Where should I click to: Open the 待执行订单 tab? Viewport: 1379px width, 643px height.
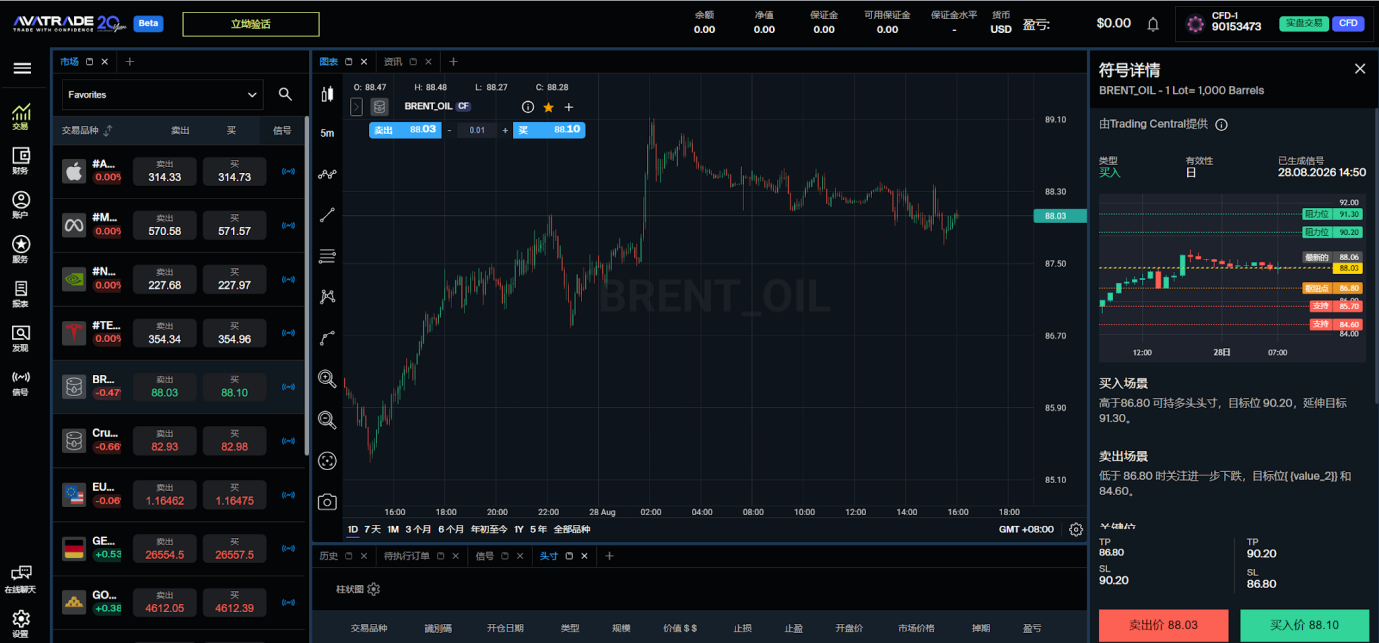coord(407,556)
